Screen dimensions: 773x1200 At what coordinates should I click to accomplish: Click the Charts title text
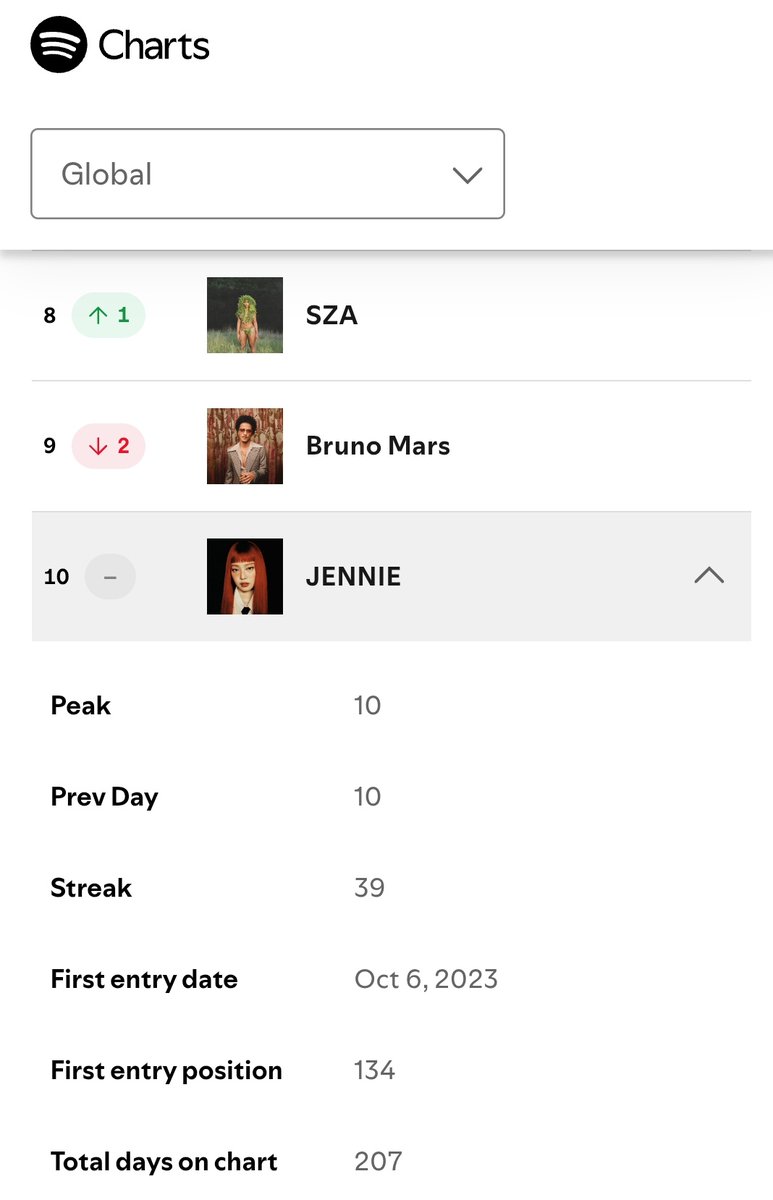154,46
